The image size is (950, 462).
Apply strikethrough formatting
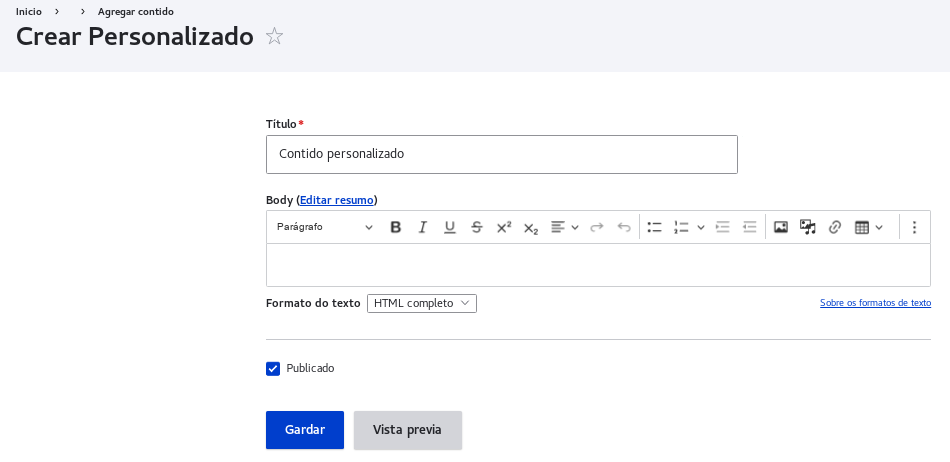(477, 228)
